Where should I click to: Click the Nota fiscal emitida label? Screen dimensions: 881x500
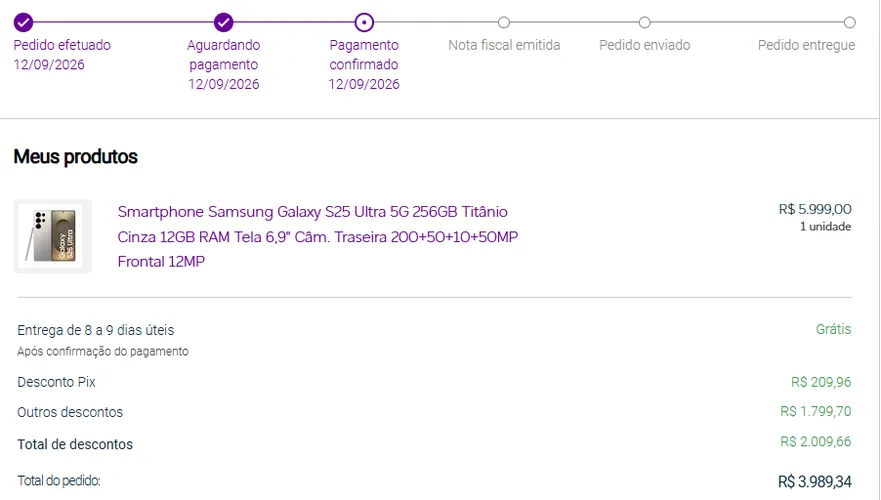point(504,45)
